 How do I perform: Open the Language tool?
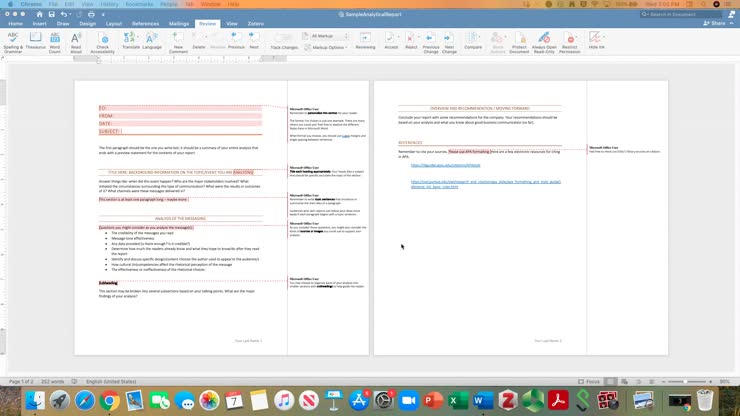pos(152,41)
